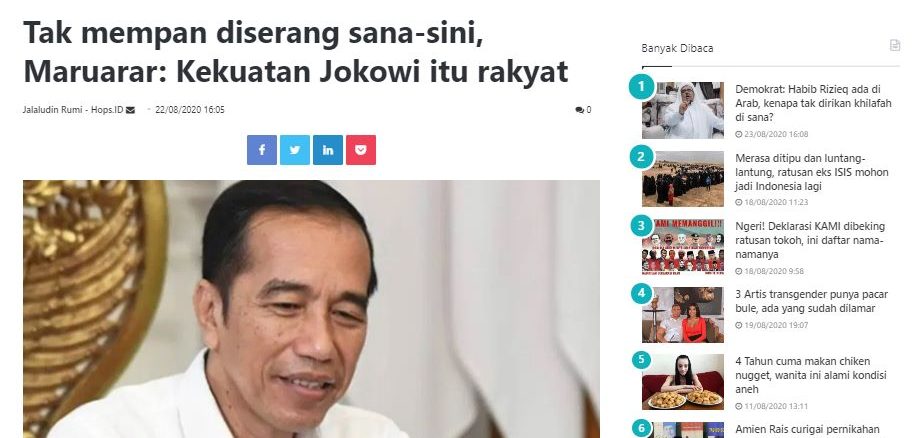920x438 pixels.
Task: Click the main Jokowi article image
Action: [x=312, y=309]
